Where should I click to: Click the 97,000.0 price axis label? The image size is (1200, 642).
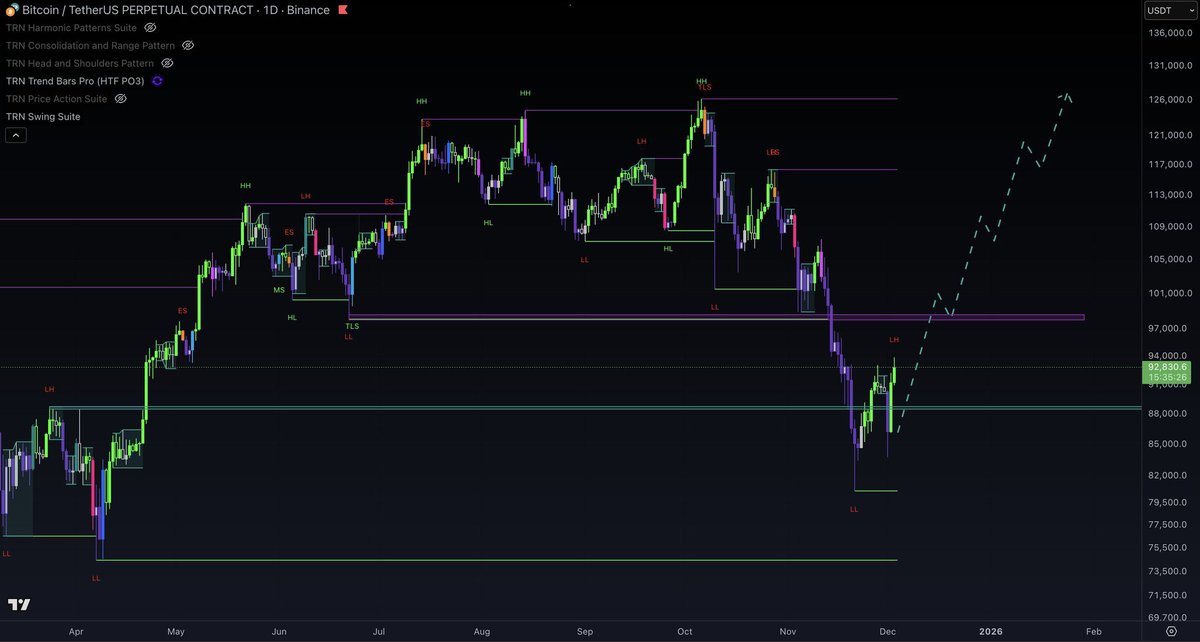(x=1170, y=329)
